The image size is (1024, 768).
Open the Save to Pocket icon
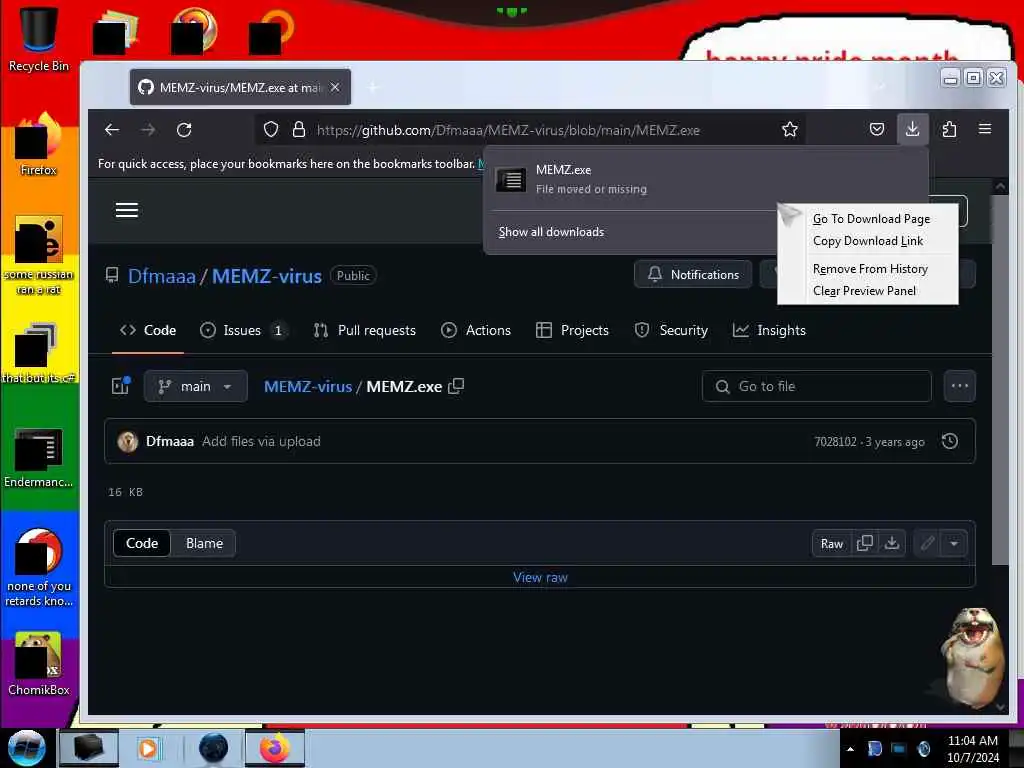[877, 129]
